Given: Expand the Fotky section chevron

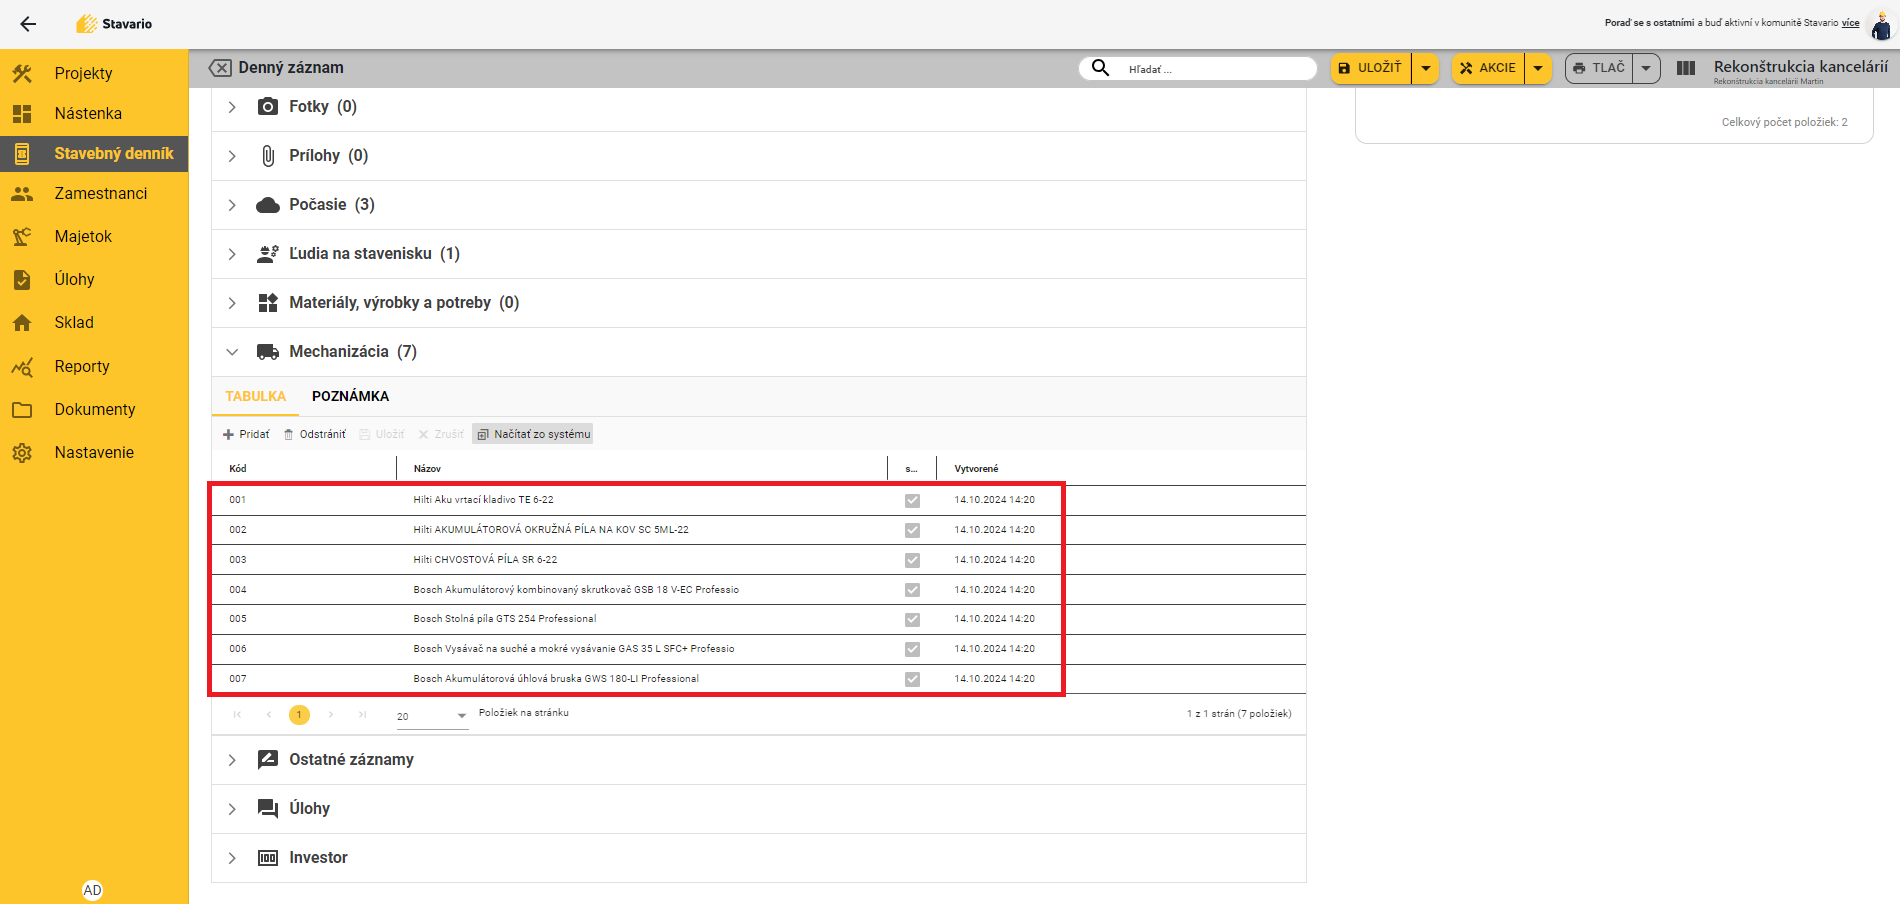Looking at the screenshot, I should [232, 107].
